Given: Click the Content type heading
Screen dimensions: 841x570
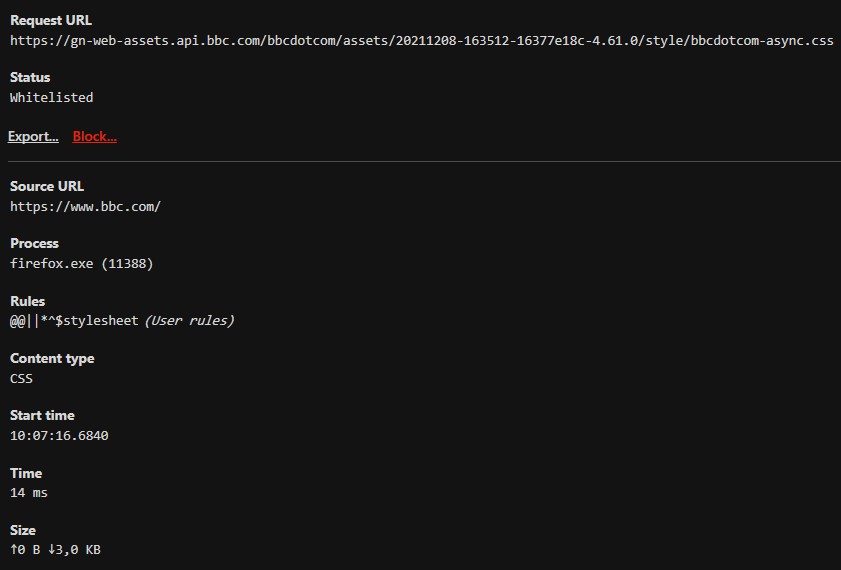Looking at the screenshot, I should [x=52, y=358].
